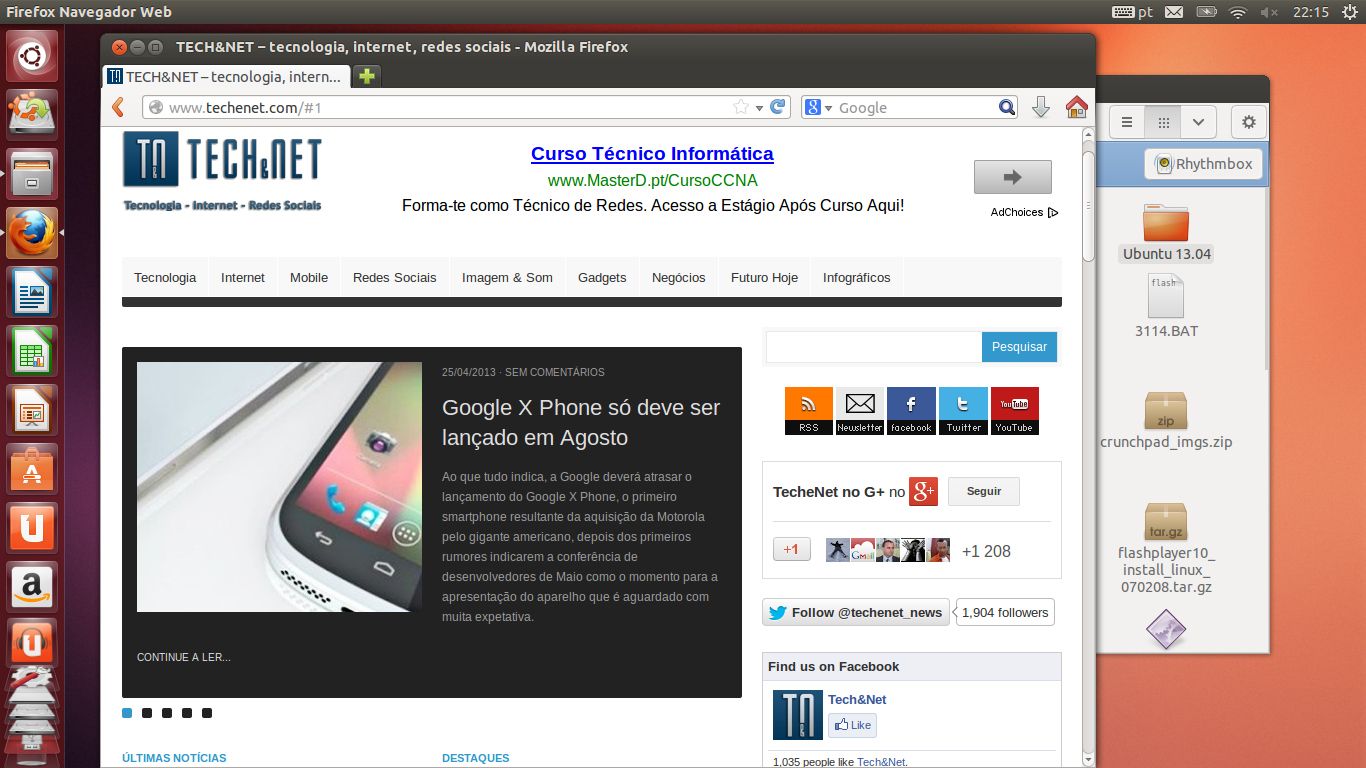Click the downloads arrow icon in toolbar
Viewport: 1366px width, 768px height.
pos(1040,107)
